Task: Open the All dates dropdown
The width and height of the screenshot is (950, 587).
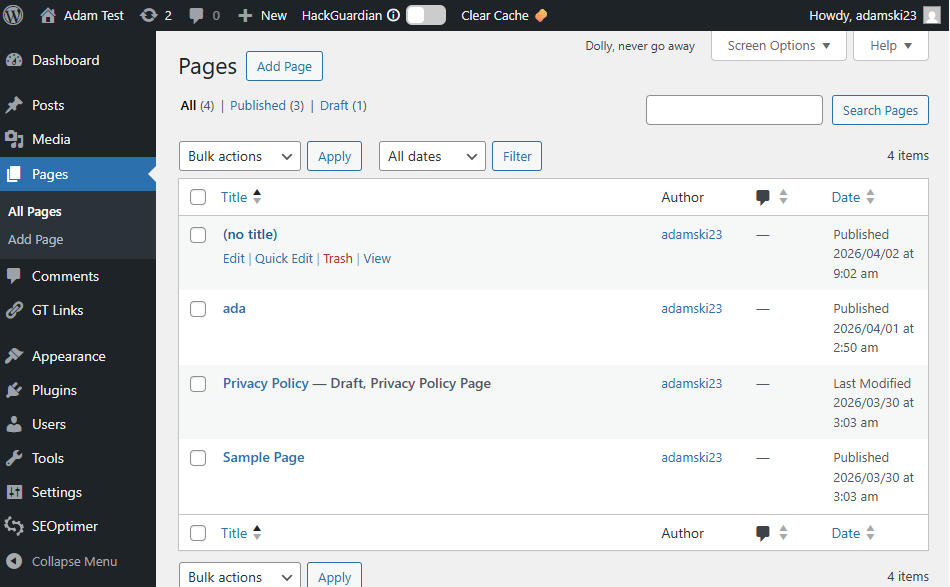Action: (x=432, y=156)
